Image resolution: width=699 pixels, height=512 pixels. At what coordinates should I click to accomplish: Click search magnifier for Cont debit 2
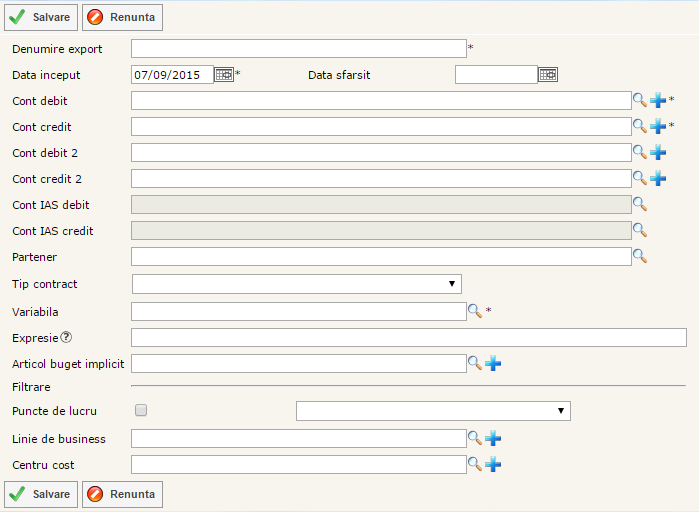(640, 152)
